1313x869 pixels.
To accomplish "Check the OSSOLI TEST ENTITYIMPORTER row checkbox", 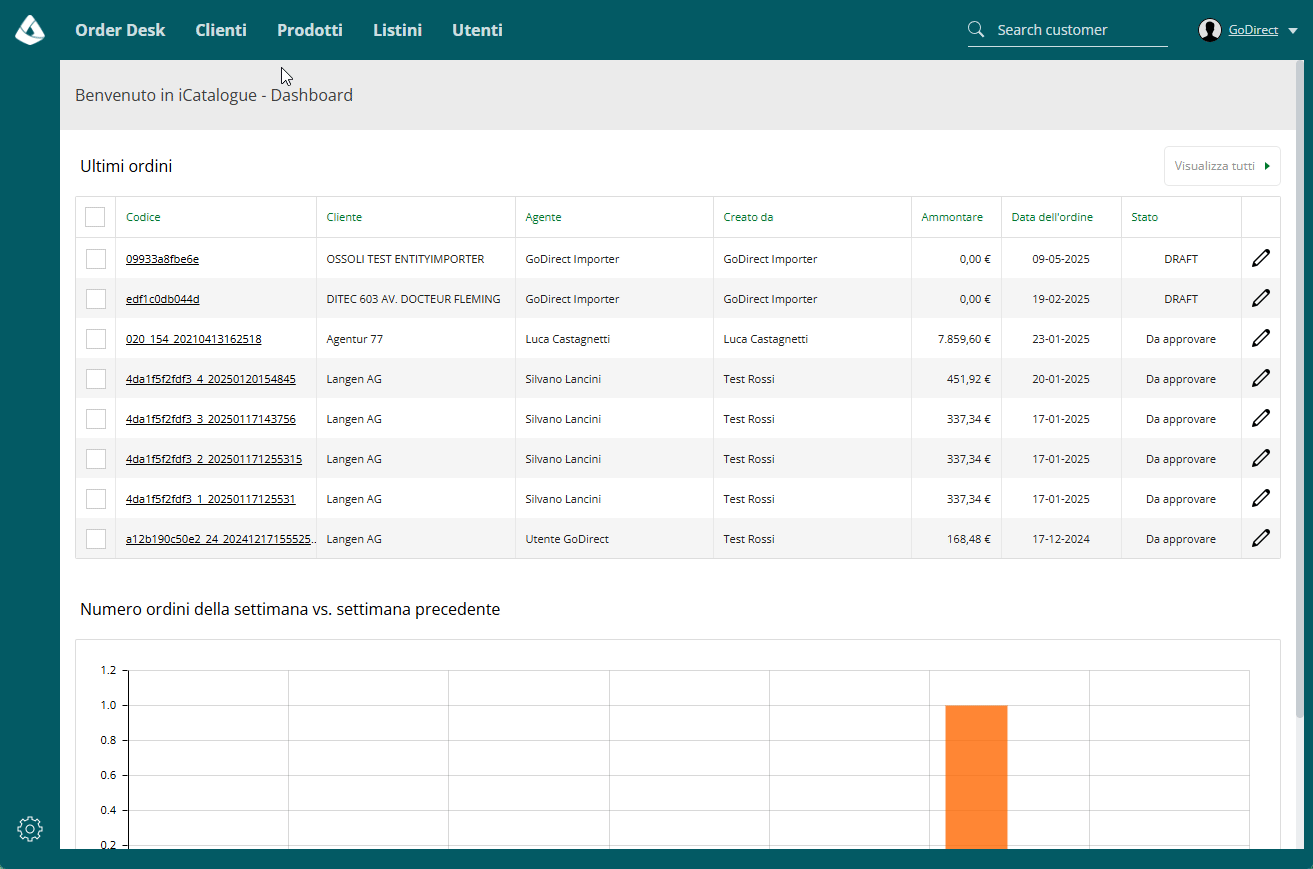I will [95, 259].
